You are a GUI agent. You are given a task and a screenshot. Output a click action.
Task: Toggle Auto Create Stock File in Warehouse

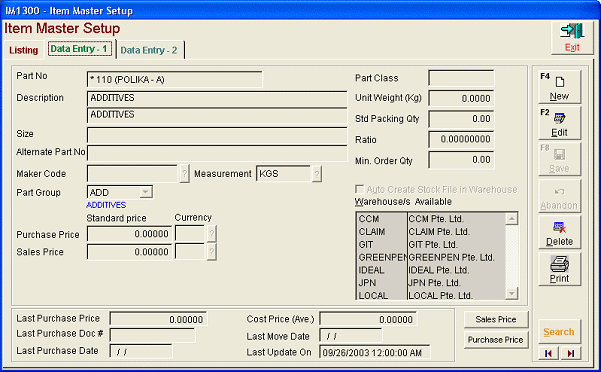360,189
